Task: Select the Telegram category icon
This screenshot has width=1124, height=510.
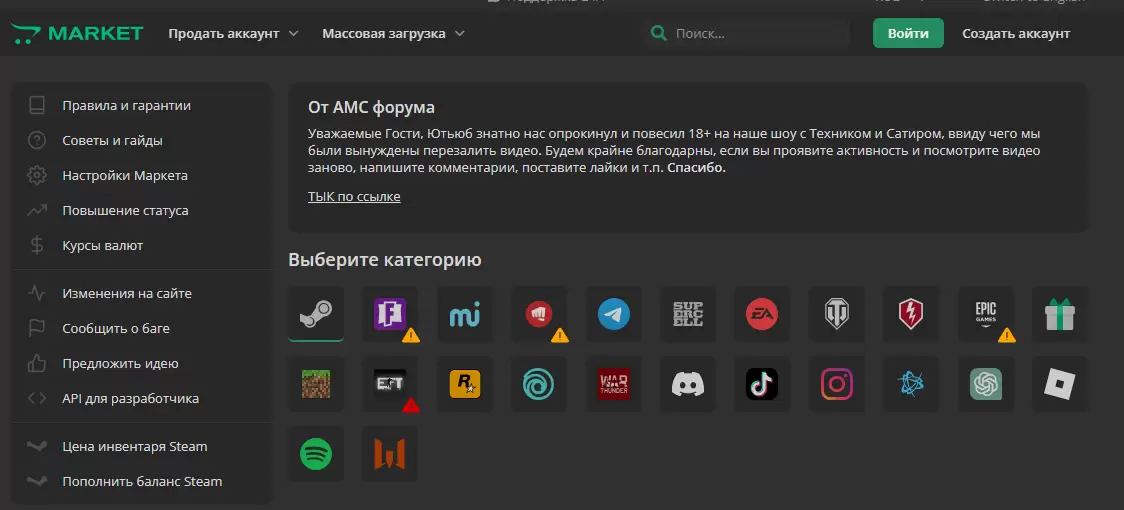Action: click(x=614, y=313)
